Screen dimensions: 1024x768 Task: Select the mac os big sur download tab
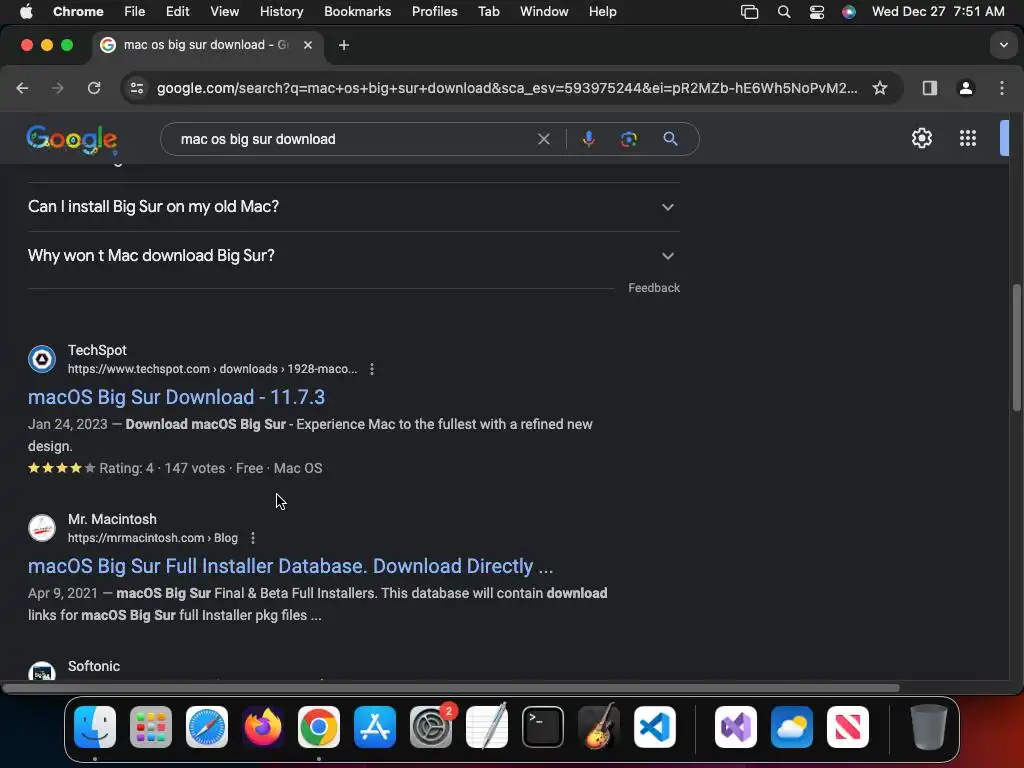[206, 45]
